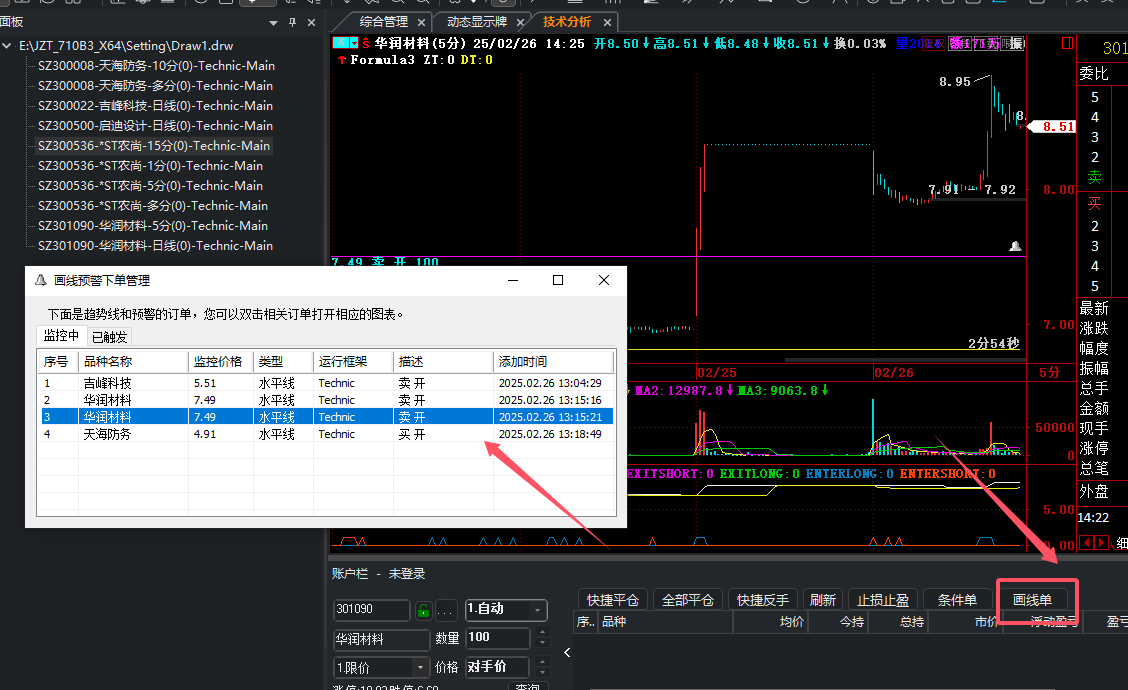Image resolution: width=1128 pixels, height=690 pixels.
Task: Open the panel options dropdown arrow
Action: pyautogui.click(x=273, y=23)
